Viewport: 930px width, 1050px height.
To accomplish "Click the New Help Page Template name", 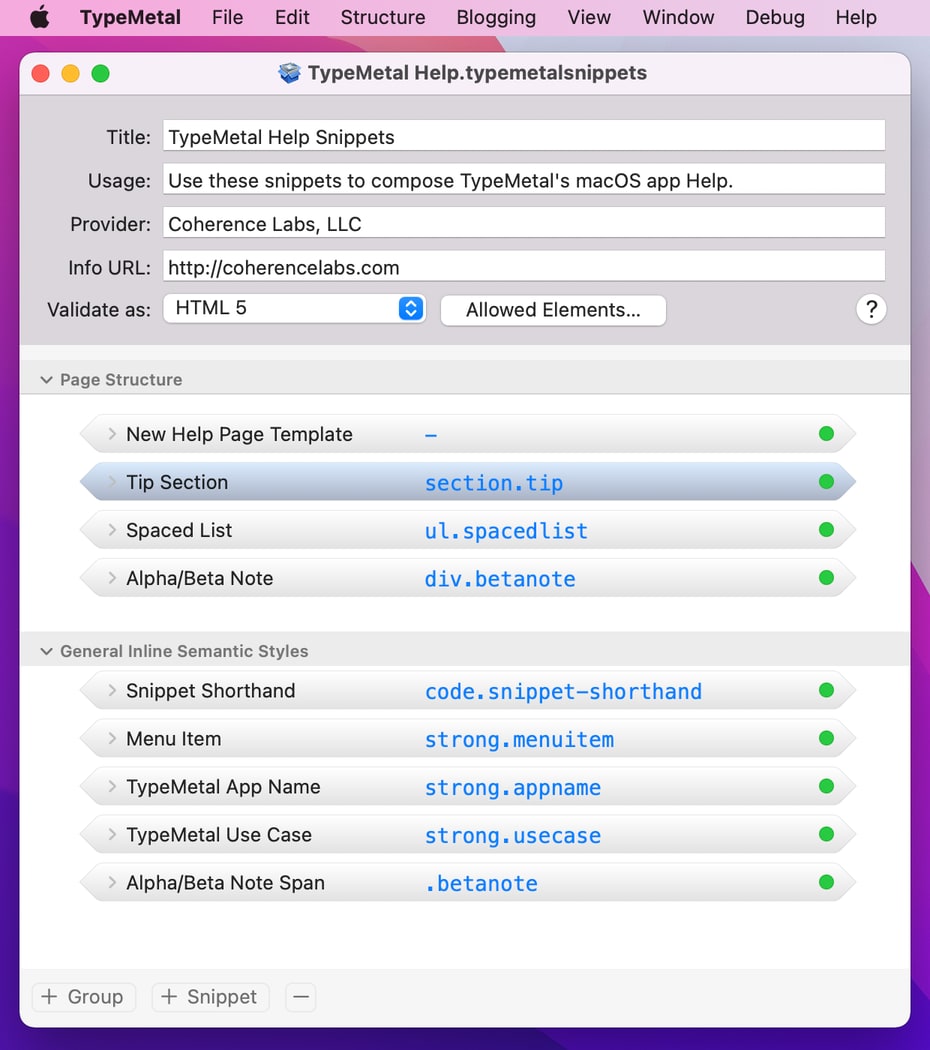I will [x=239, y=435].
